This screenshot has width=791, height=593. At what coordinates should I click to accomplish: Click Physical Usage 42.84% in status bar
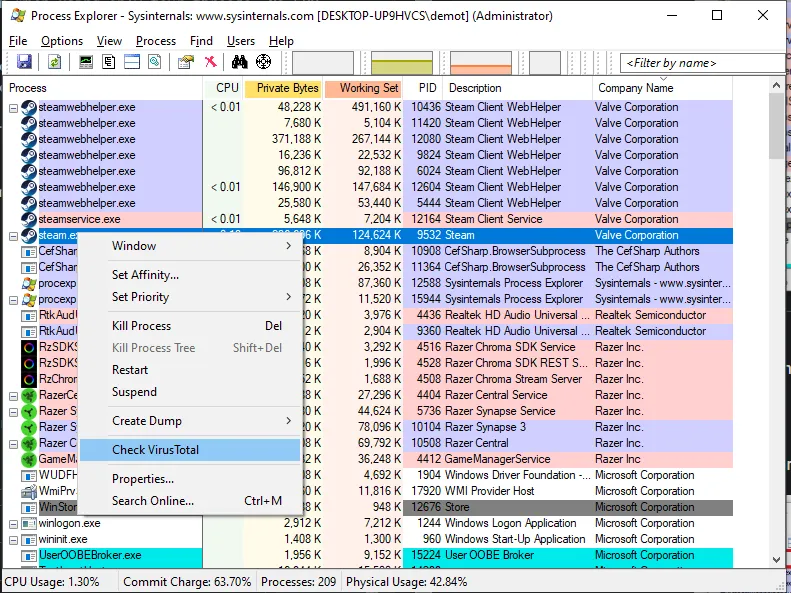pyautogui.click(x=407, y=582)
